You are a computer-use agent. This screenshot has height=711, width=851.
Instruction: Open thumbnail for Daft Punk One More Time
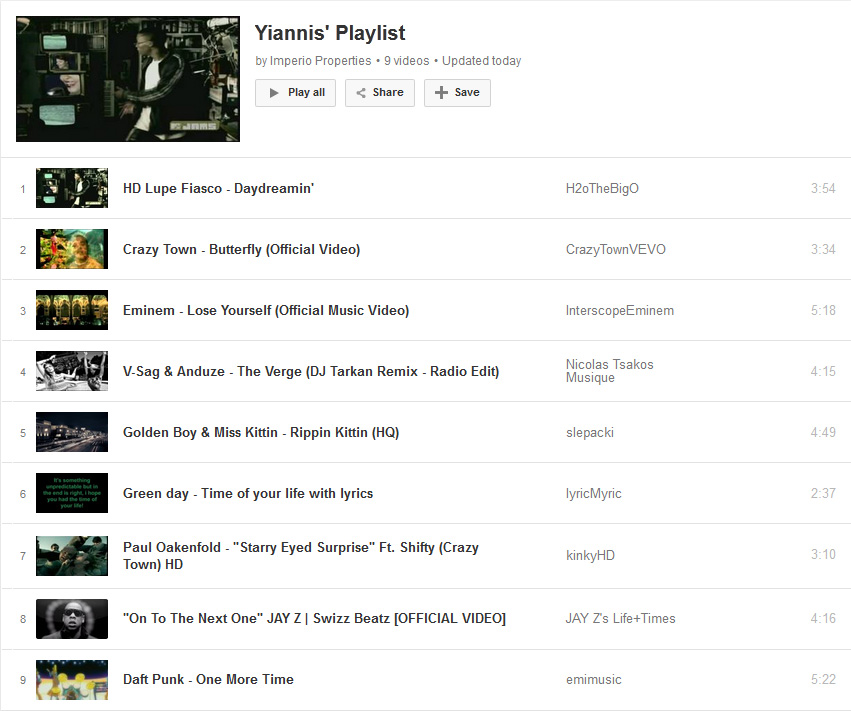(72, 680)
